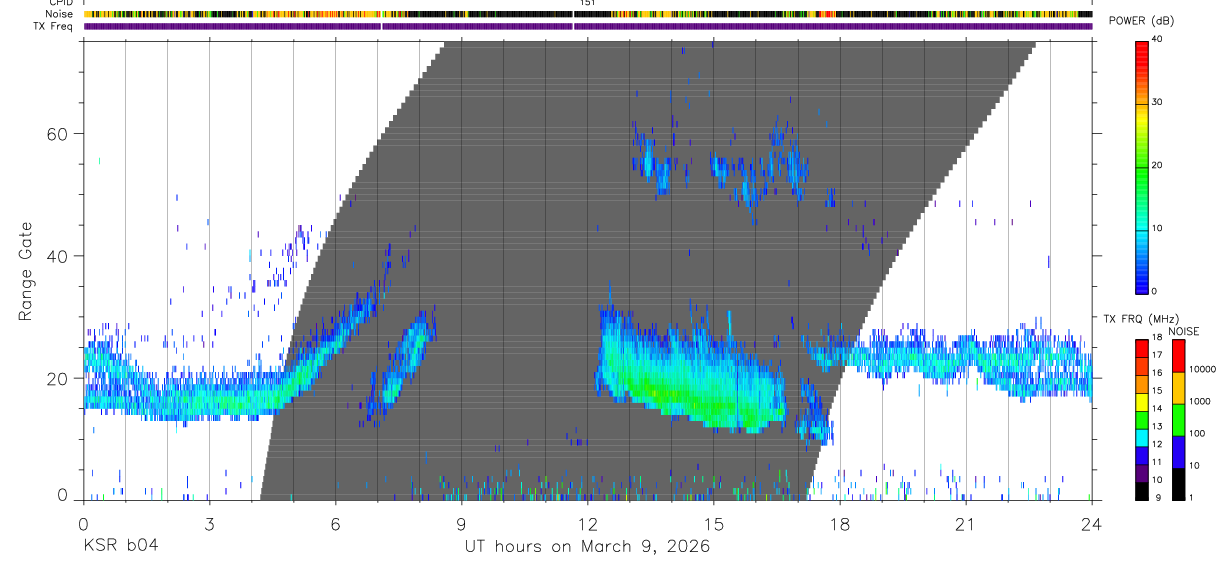
Task: Click the 24 tick on UT hours axis
Action: pyautogui.click(x=1092, y=524)
